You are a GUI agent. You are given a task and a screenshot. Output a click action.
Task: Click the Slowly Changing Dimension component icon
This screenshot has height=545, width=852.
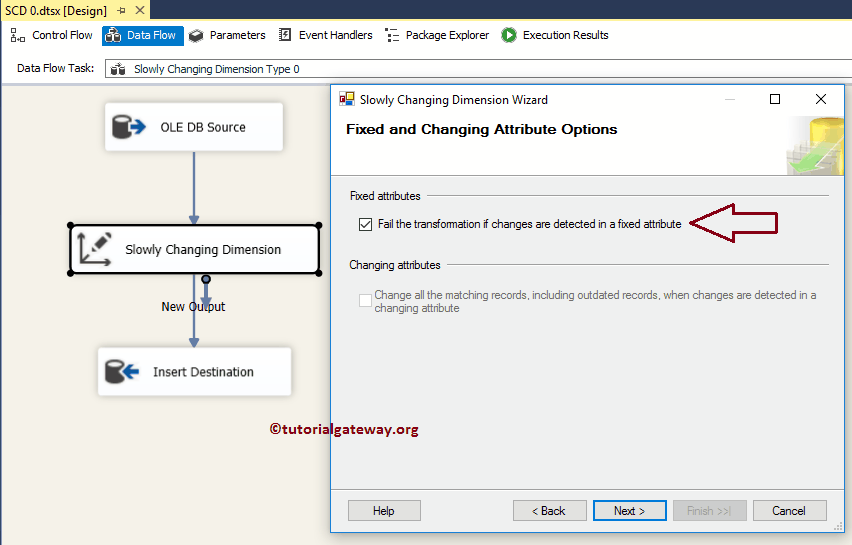point(95,249)
